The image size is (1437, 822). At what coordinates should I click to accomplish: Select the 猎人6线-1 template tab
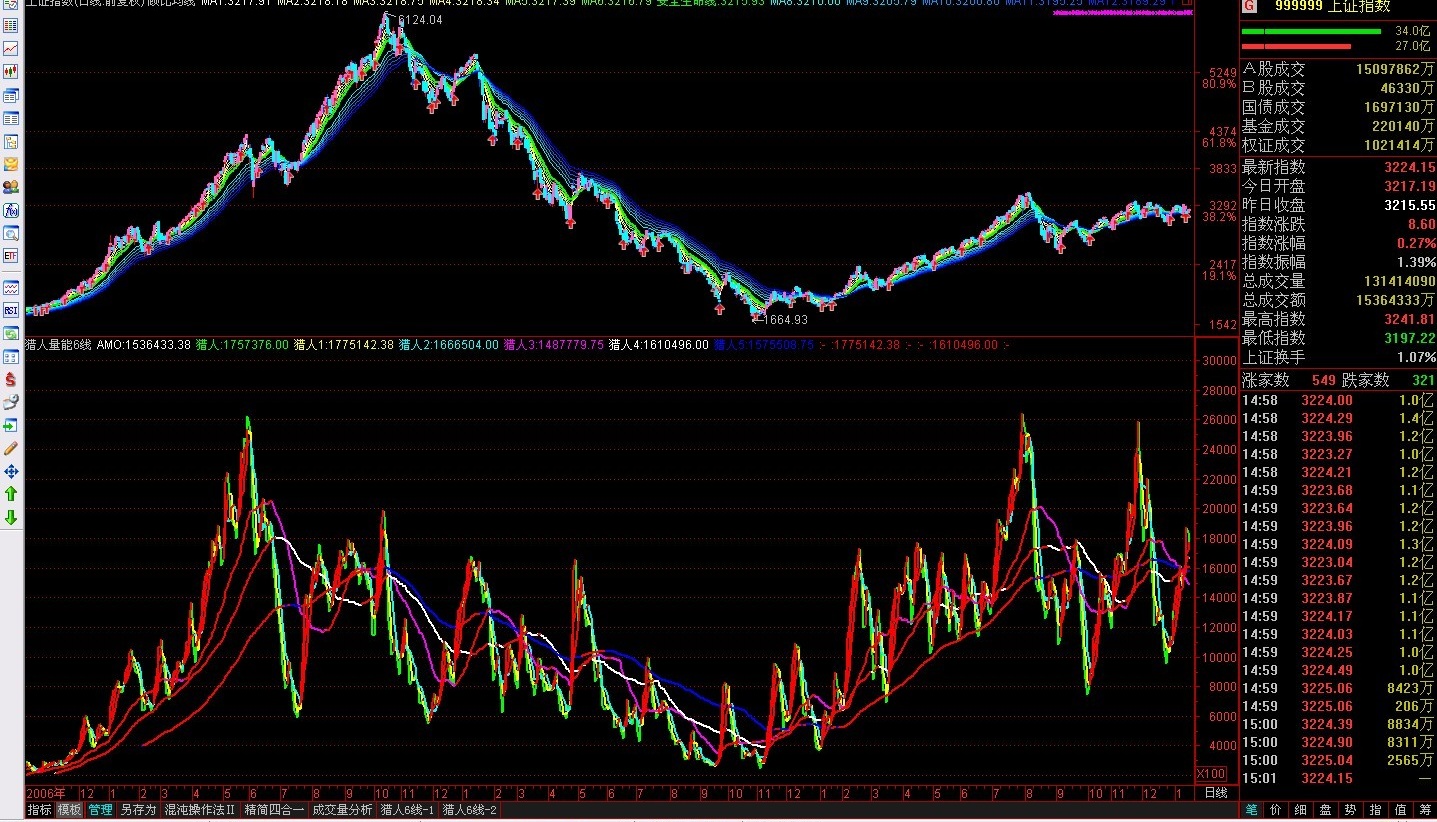coord(407,810)
